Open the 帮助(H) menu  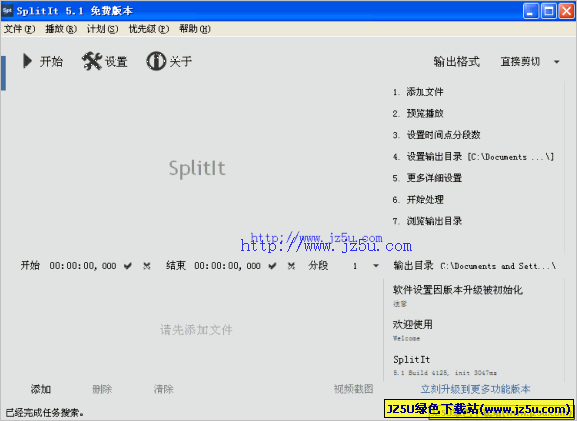coord(195,29)
